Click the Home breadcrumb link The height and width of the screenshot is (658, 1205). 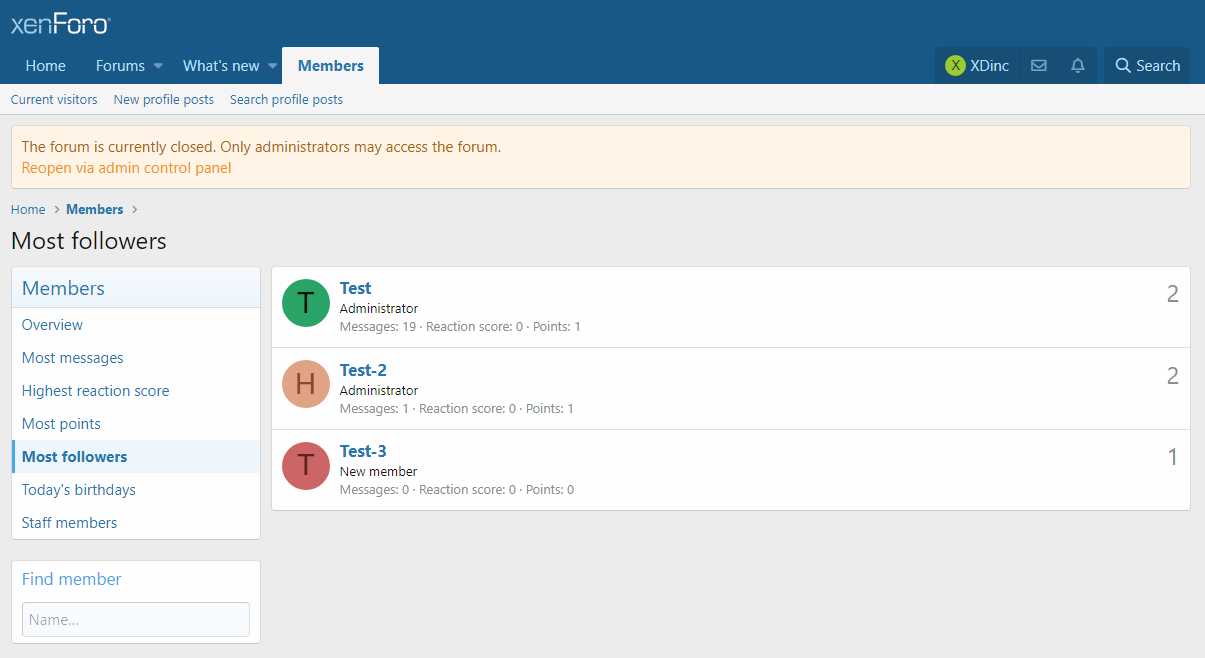[28, 210]
